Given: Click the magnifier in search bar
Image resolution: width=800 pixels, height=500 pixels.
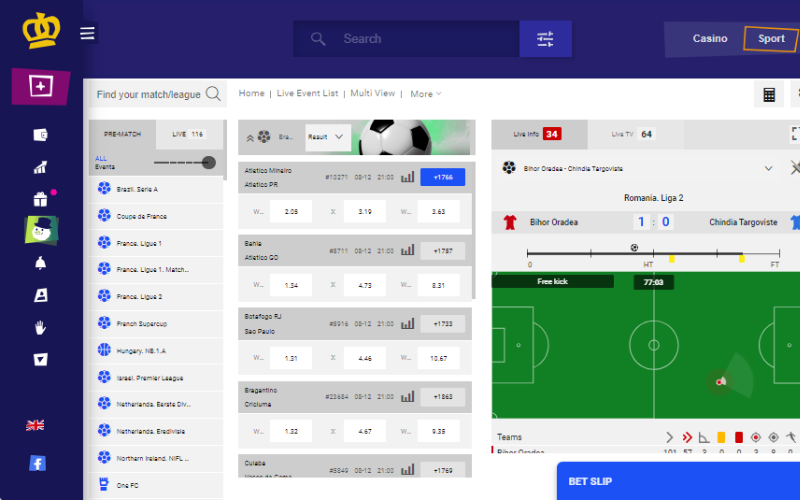Looking at the screenshot, I should 318,39.
